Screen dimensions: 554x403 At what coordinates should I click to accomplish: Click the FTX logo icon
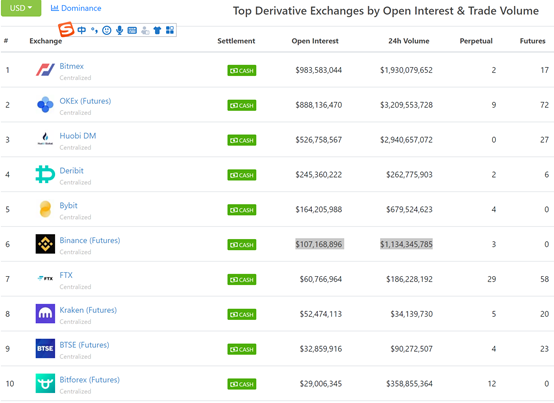45,278
